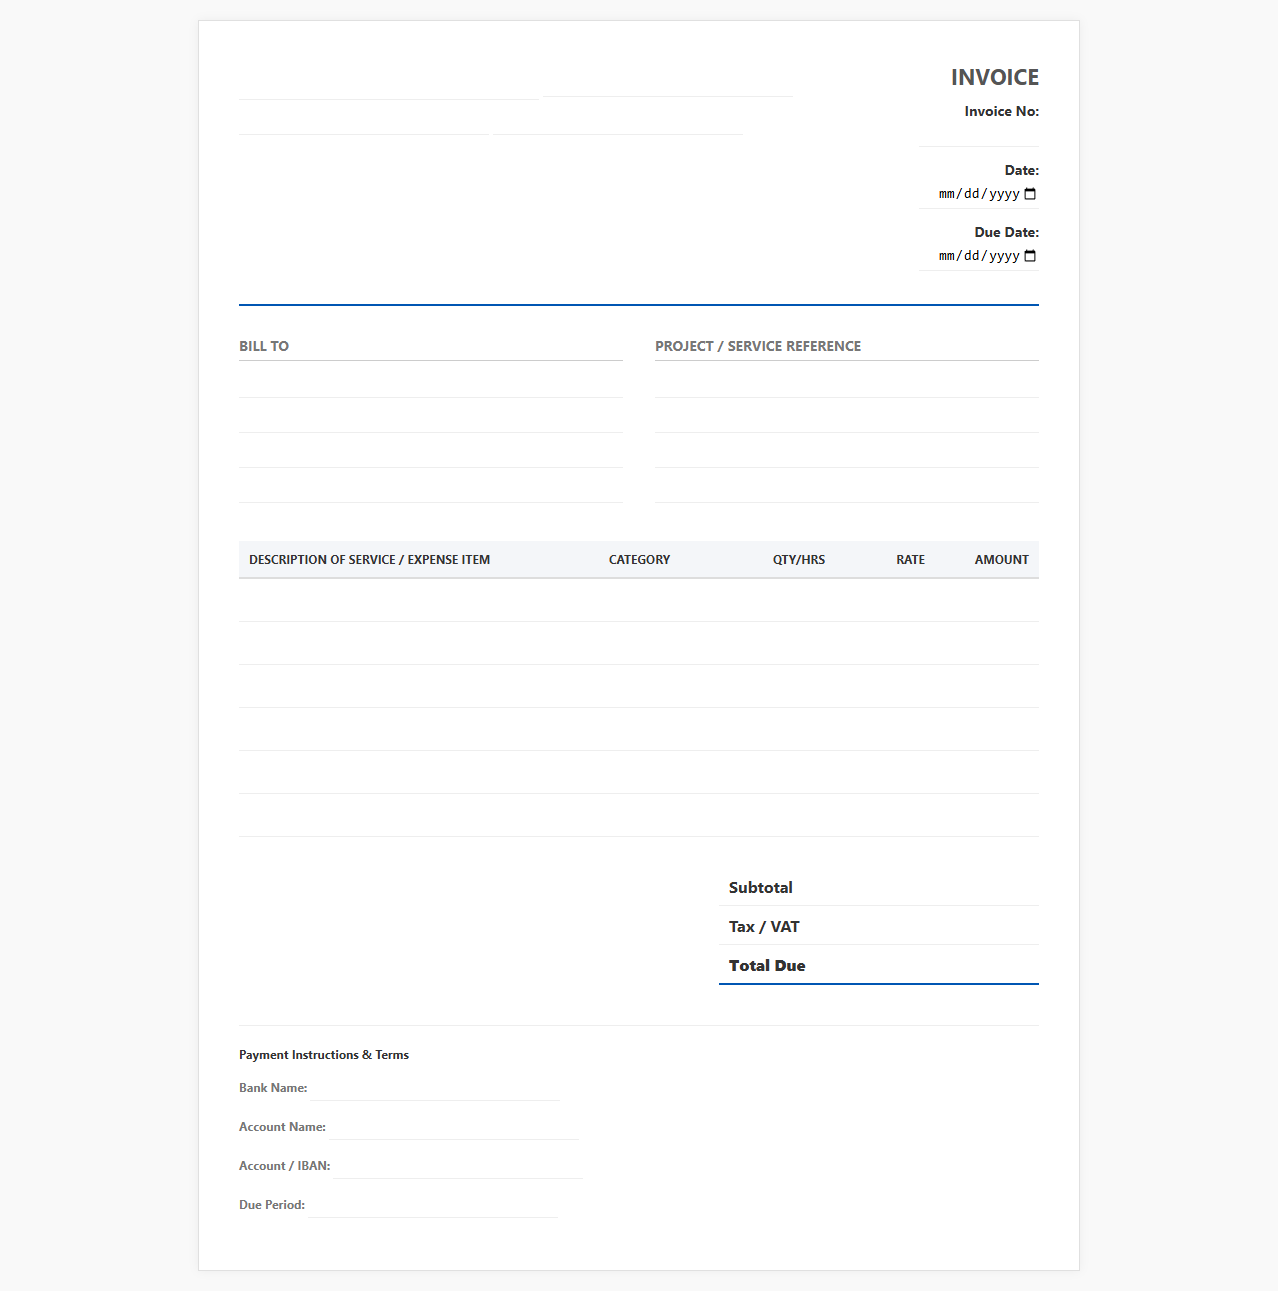Open the calendar picker for Date
Image resolution: width=1278 pixels, height=1291 pixels.
(1030, 194)
